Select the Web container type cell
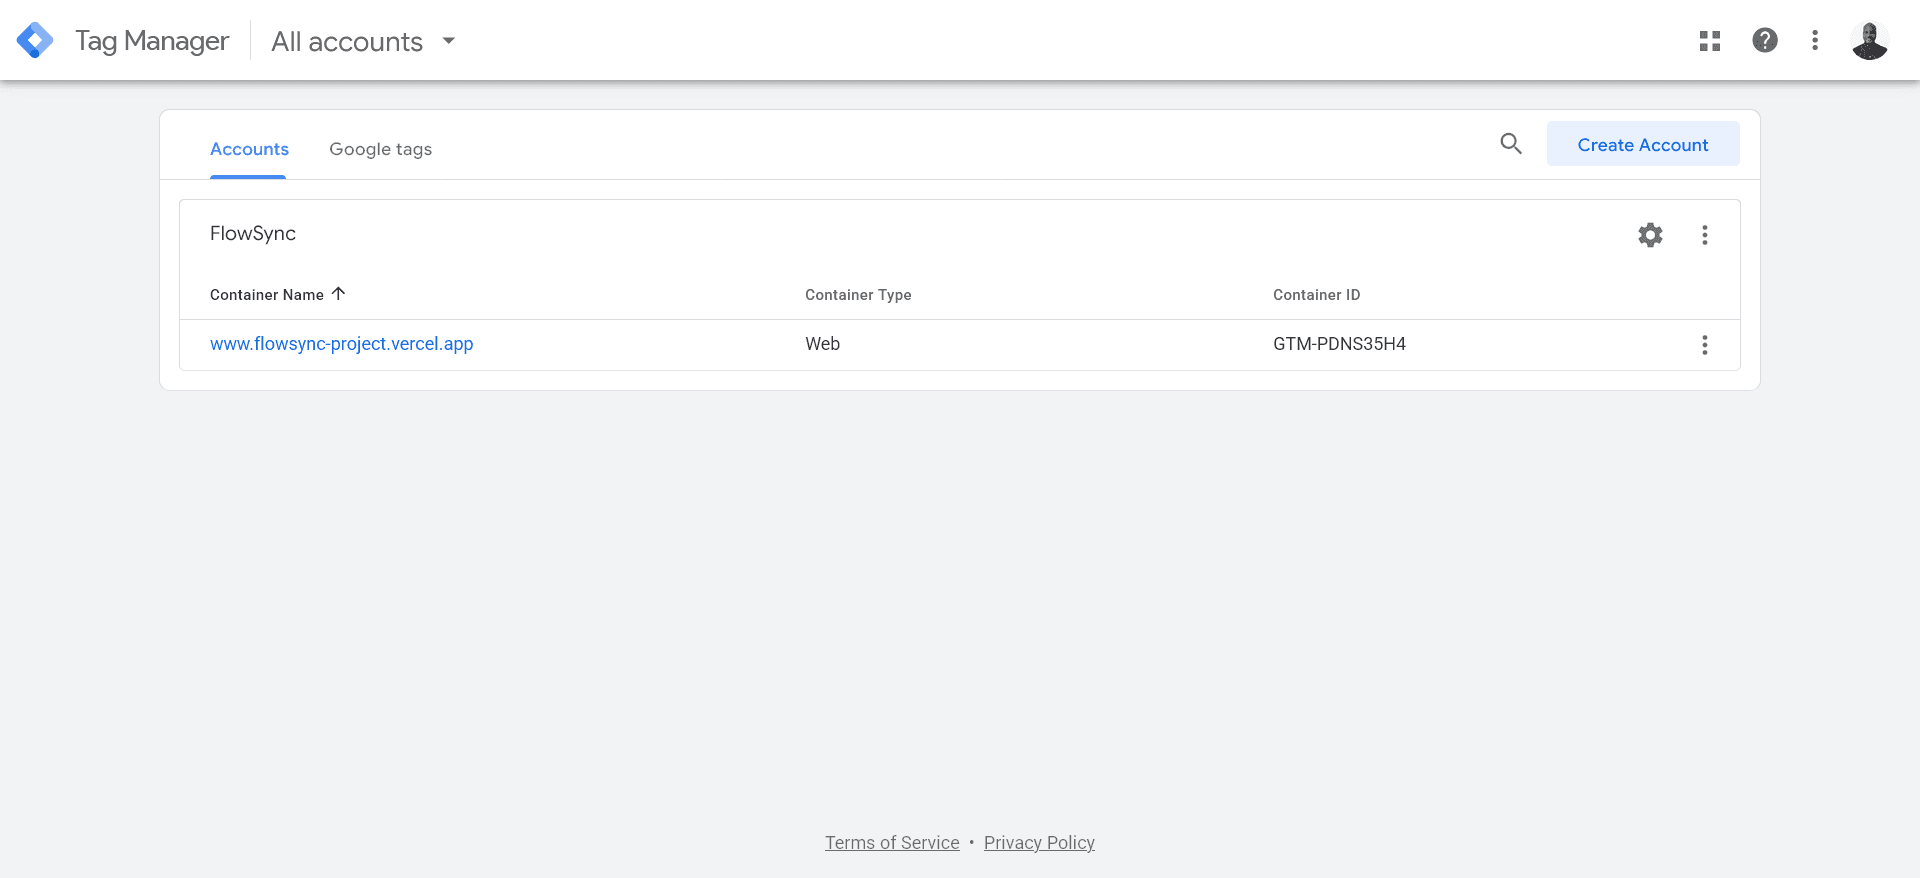The image size is (1920, 878). point(822,344)
